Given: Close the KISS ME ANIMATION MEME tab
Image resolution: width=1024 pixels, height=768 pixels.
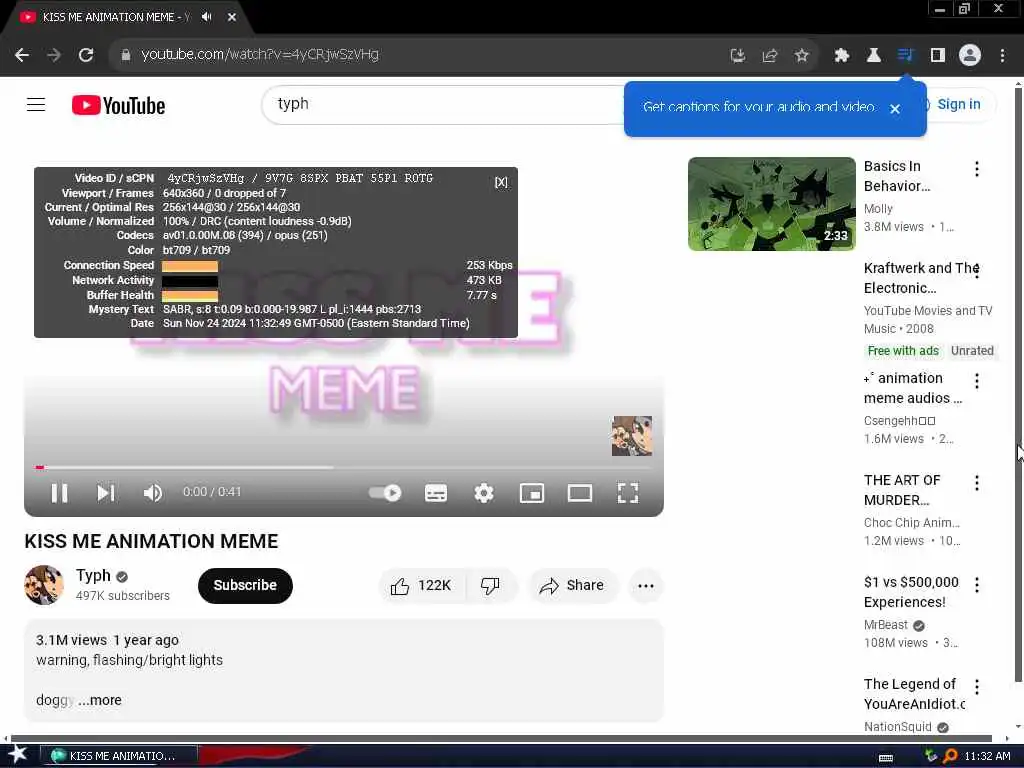Looking at the screenshot, I should [x=231, y=17].
